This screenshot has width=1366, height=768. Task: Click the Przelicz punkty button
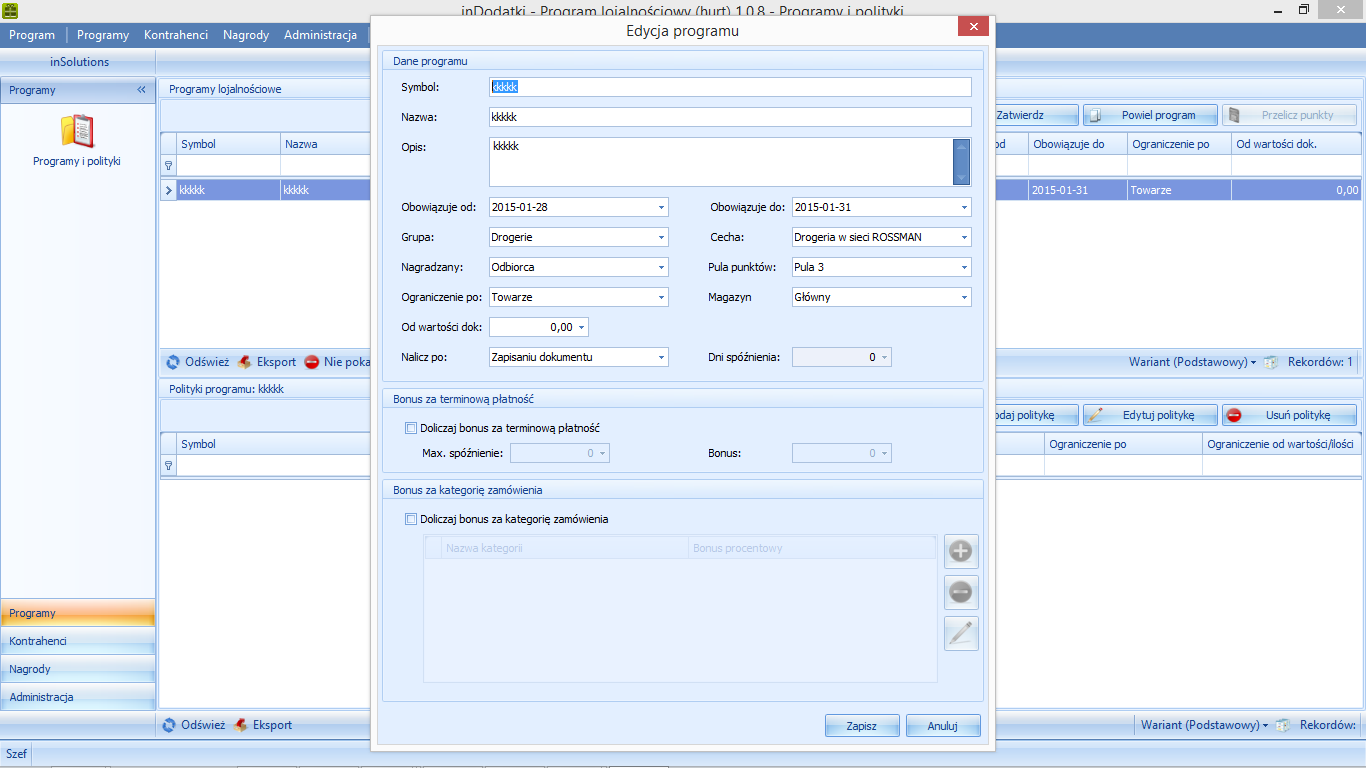1289,115
